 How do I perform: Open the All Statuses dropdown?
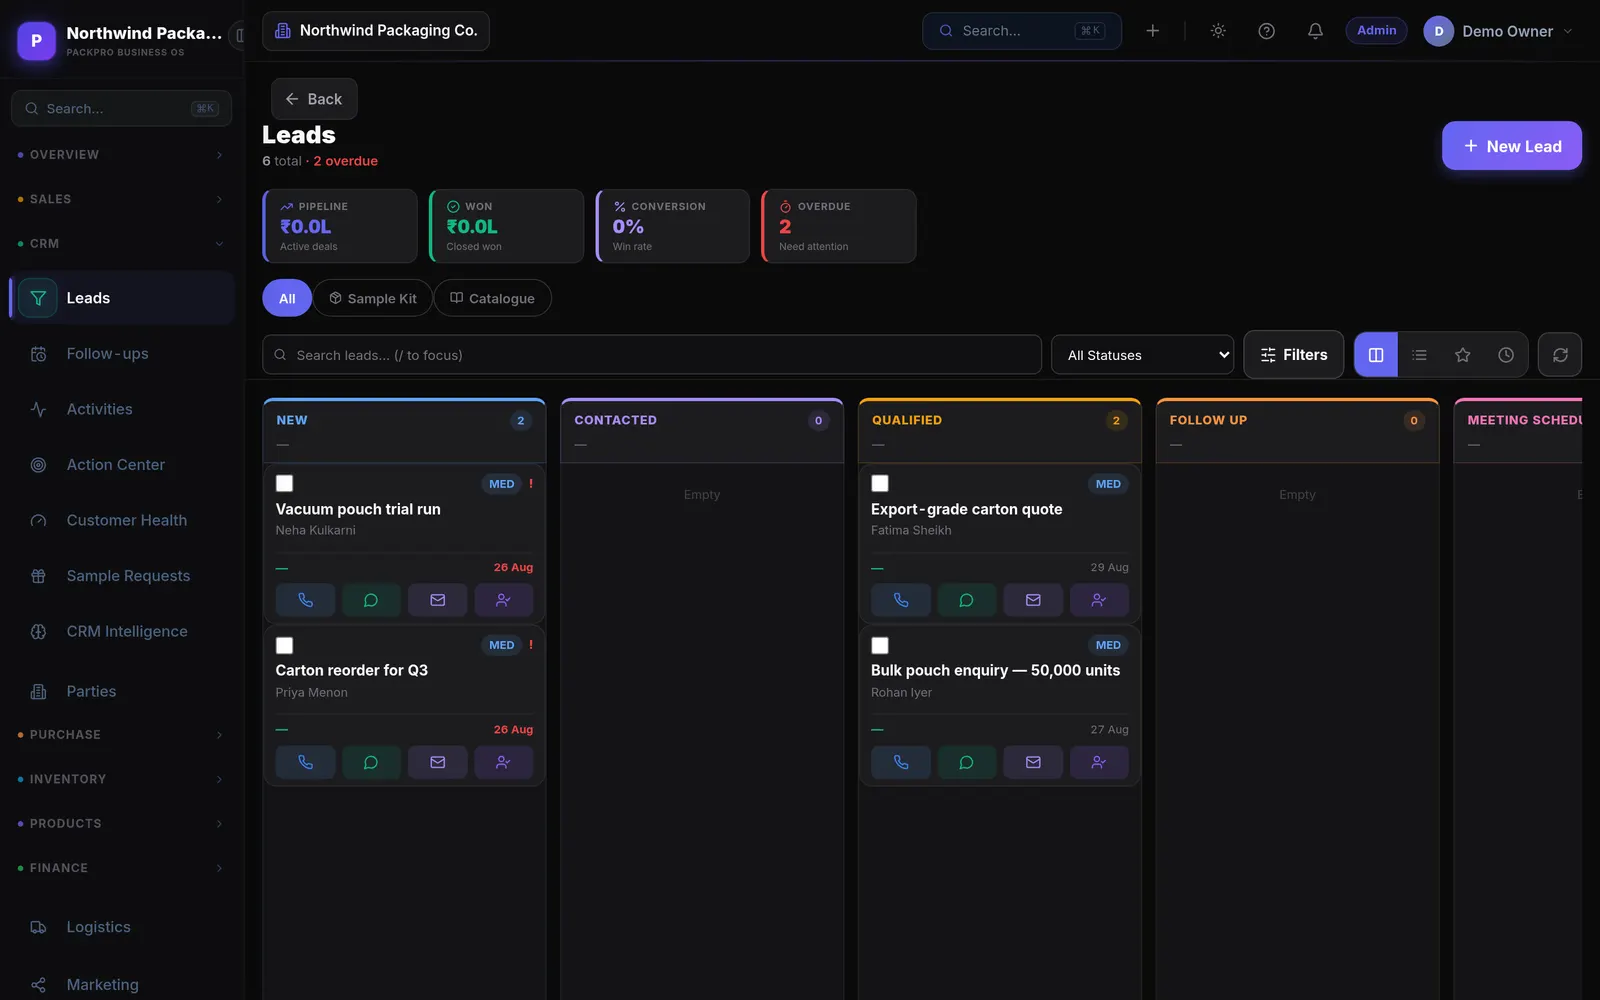pos(1142,355)
